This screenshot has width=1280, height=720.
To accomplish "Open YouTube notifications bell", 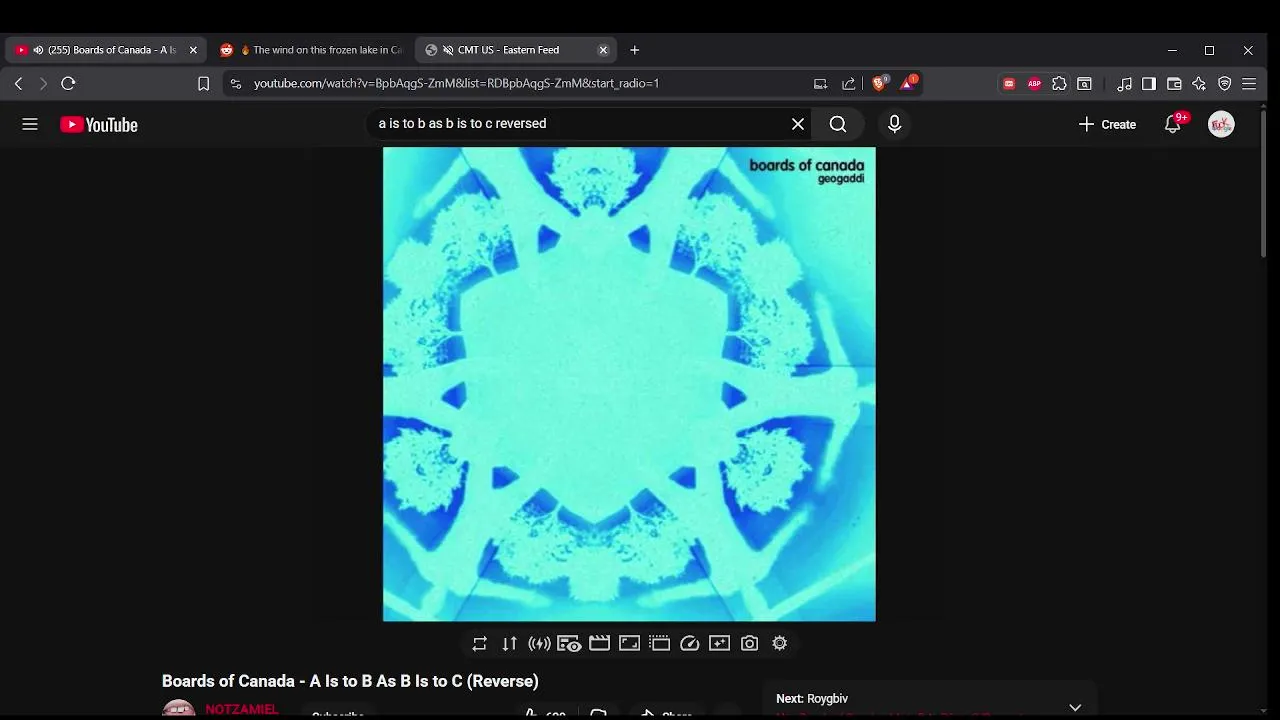I will 1173,124.
